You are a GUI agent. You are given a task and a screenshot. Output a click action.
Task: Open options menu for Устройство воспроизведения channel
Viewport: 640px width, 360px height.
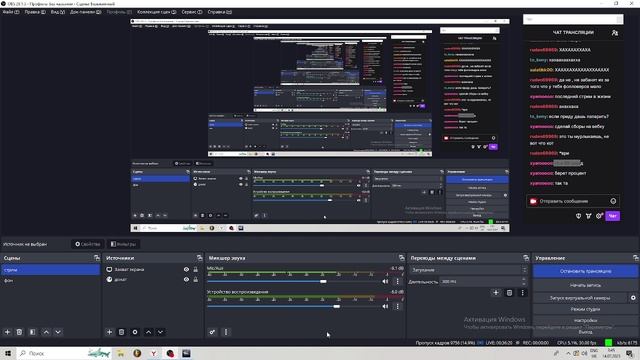tap(398, 307)
